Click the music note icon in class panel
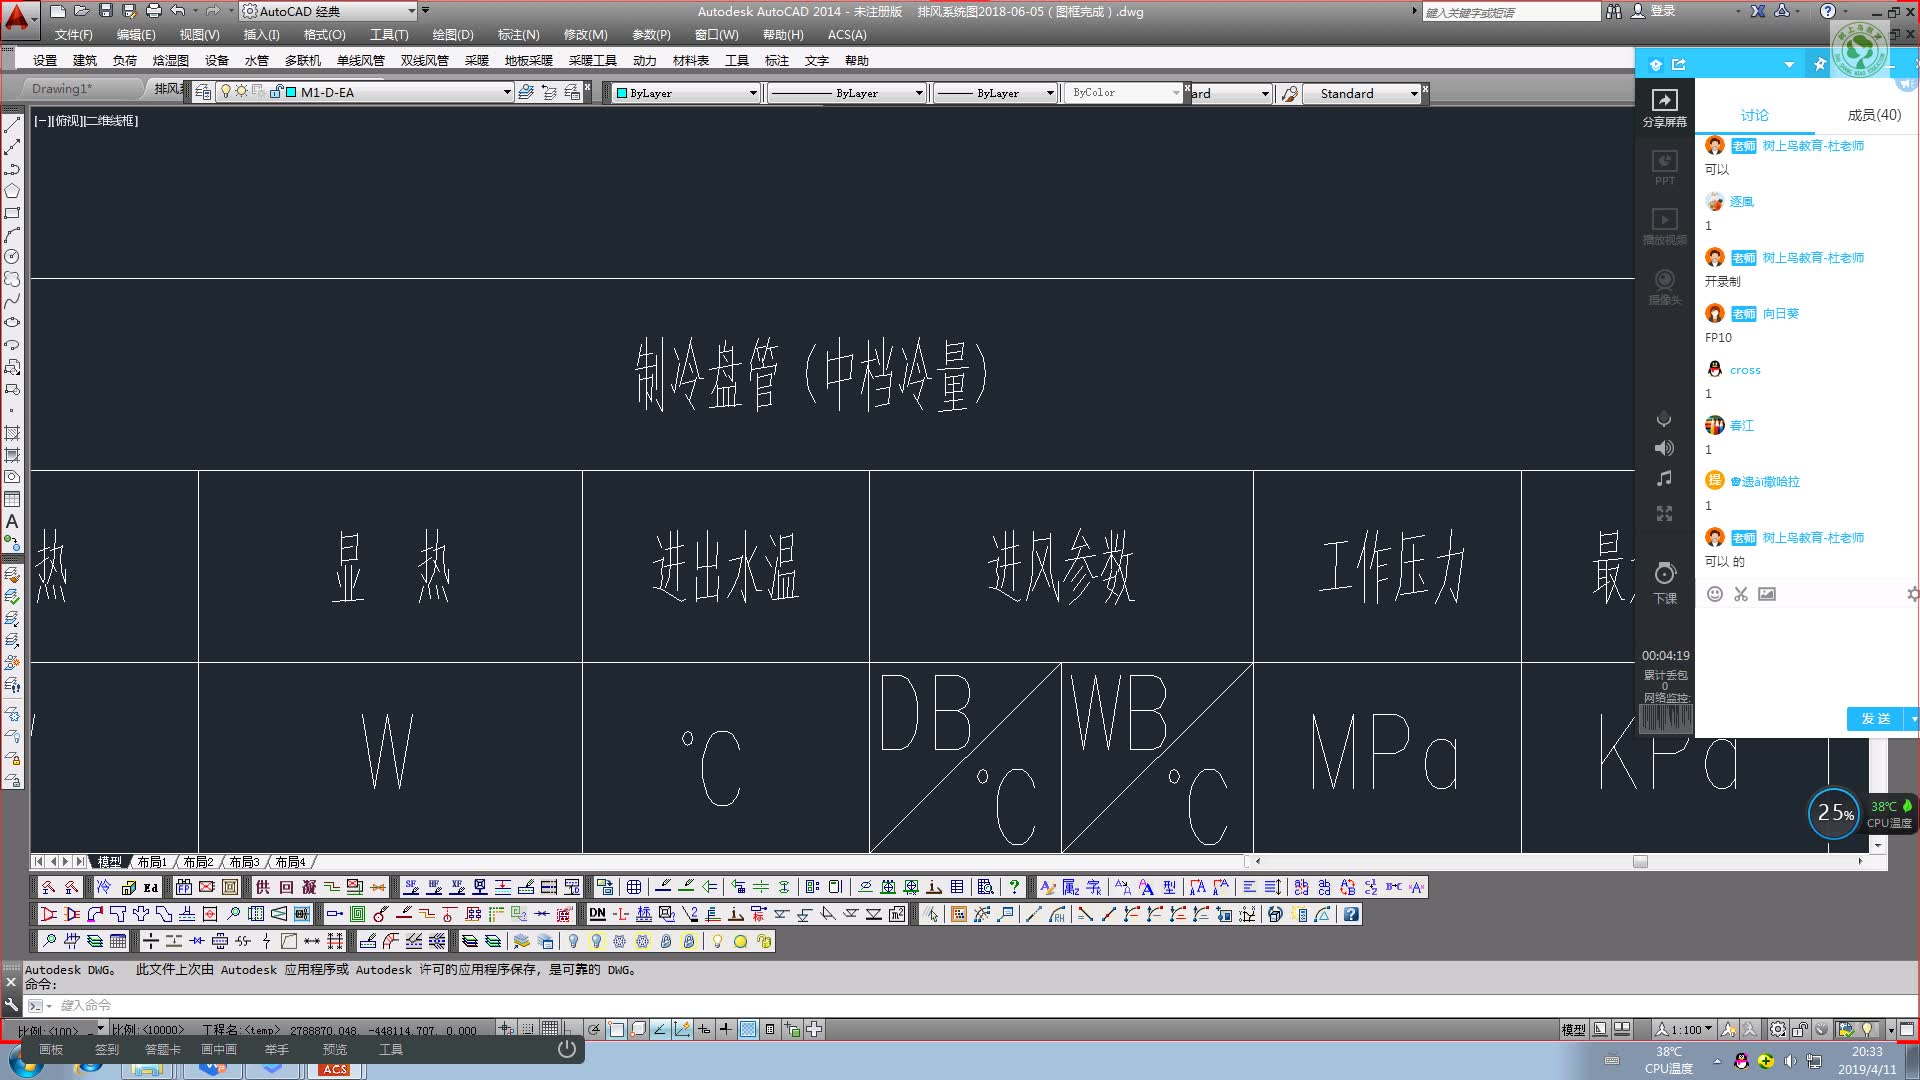This screenshot has height=1080, width=1920. click(1664, 479)
